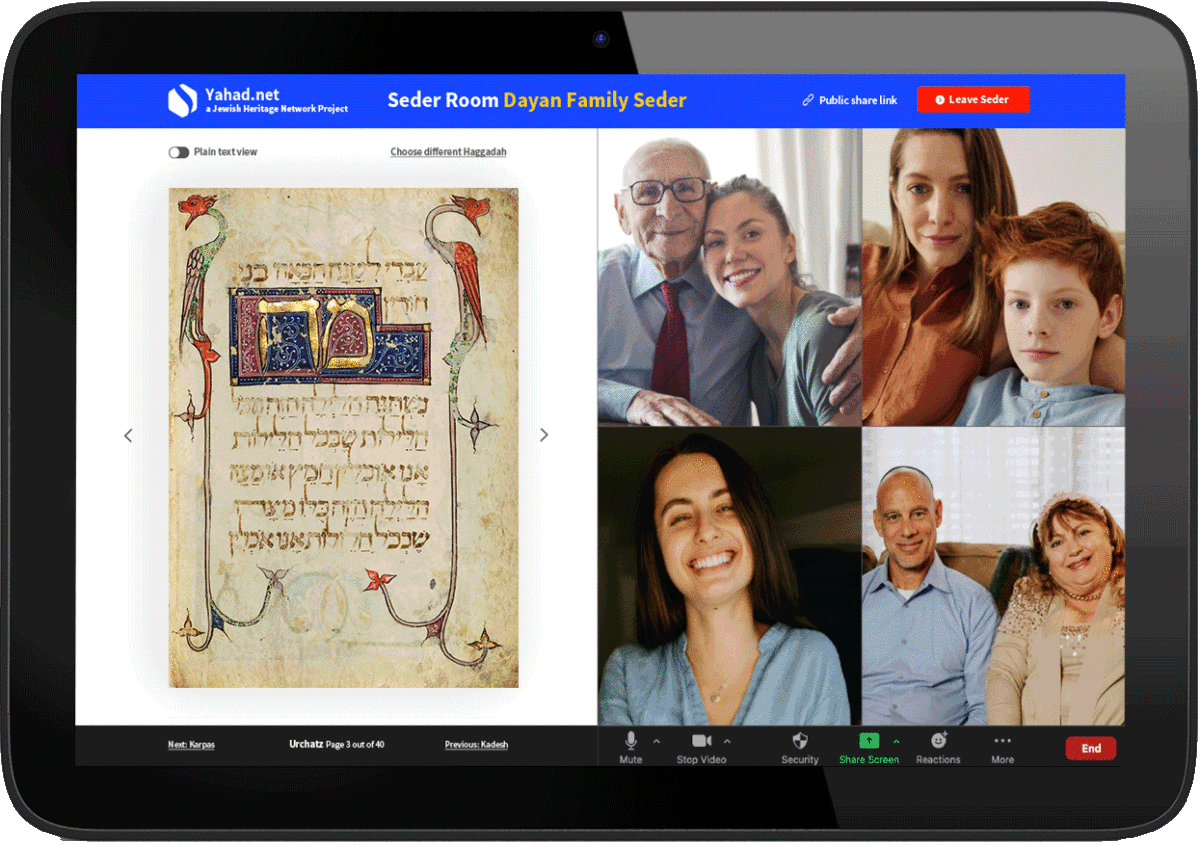Open the More options menu
1200x845 pixels.
pos(1002,746)
